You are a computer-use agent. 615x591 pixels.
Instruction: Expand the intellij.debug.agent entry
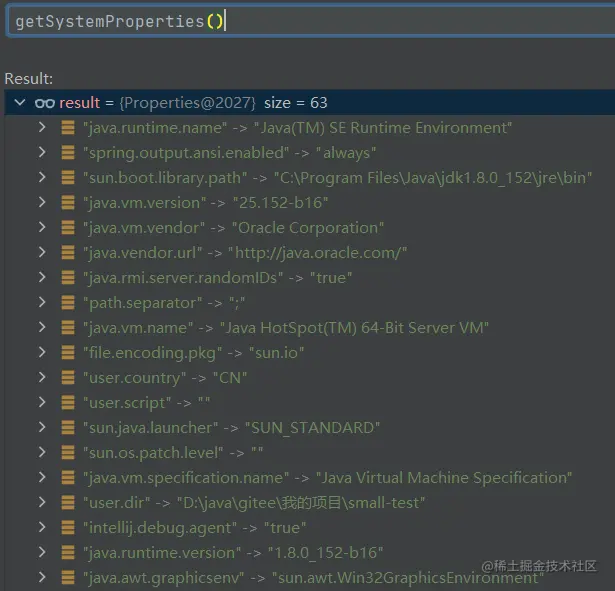[42, 527]
